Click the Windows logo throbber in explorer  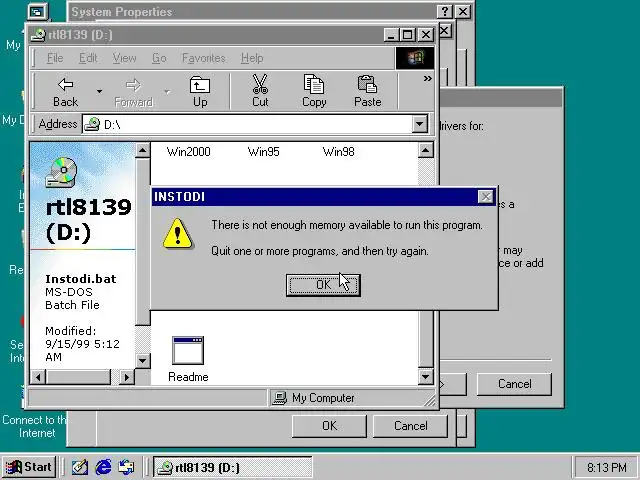(415, 58)
